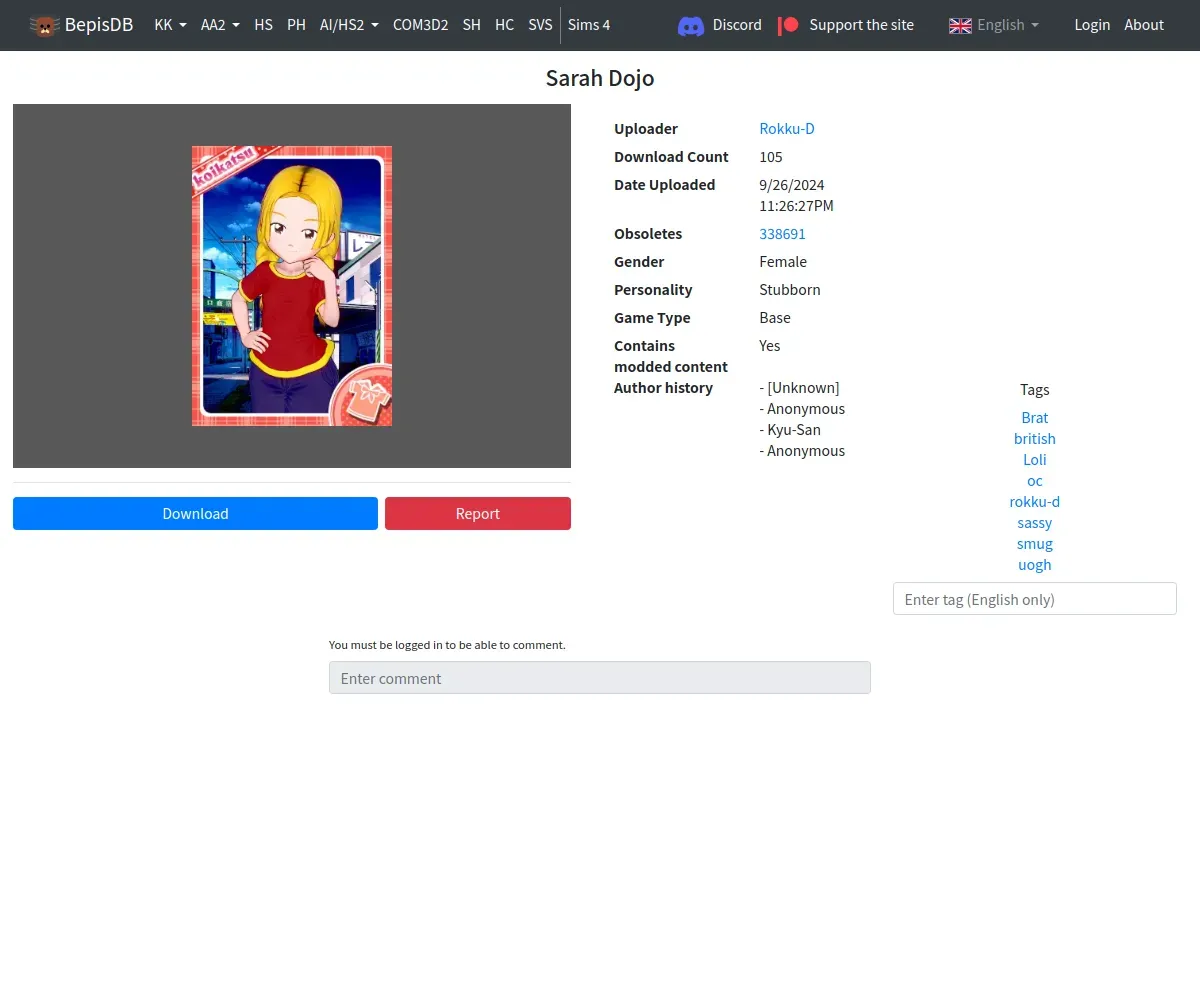Viewport: 1200px width, 1000px height.
Task: Select the rokku-d tag
Action: 1035,502
